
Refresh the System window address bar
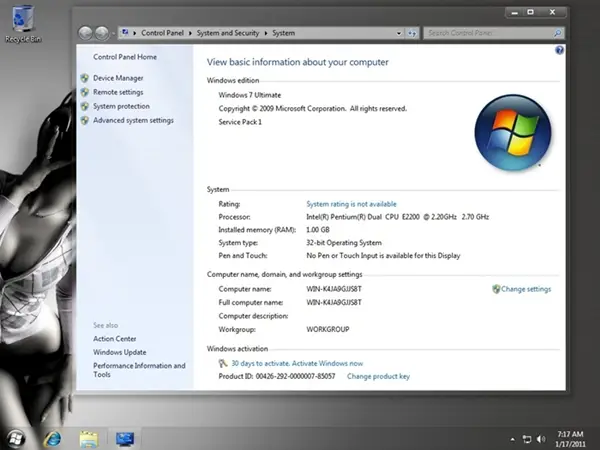click(412, 33)
